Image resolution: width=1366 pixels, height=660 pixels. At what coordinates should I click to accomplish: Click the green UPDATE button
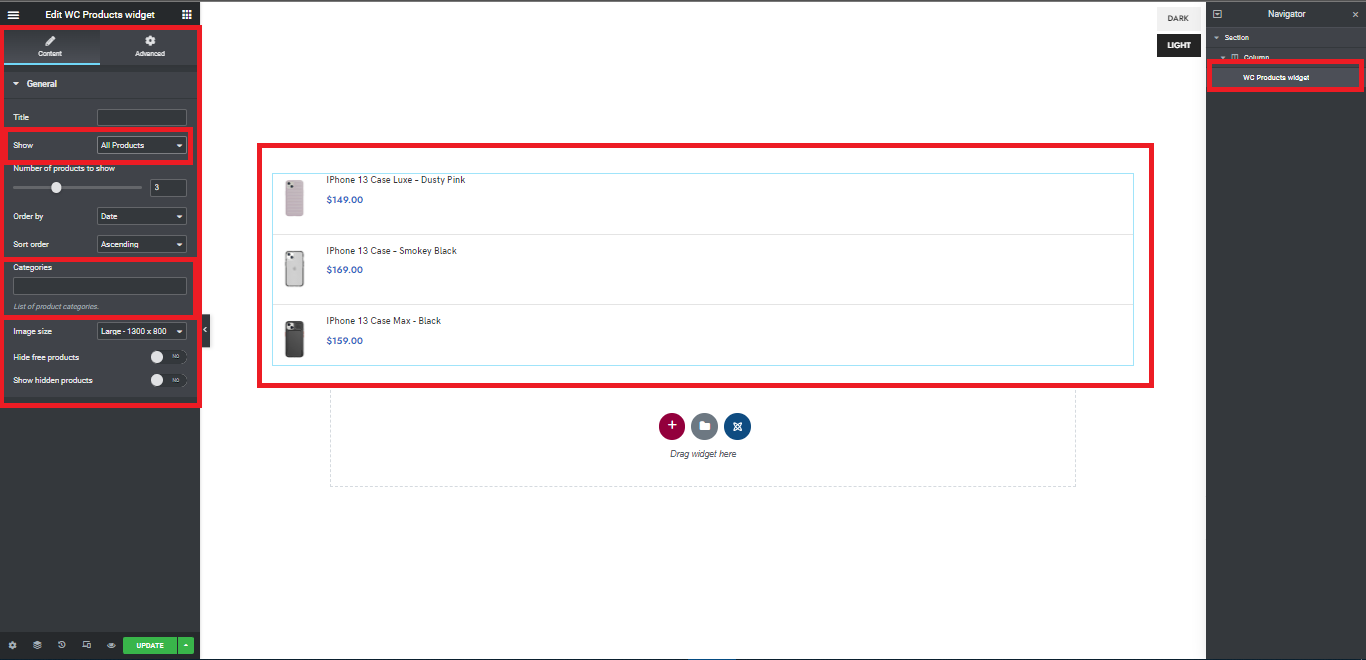click(x=150, y=645)
